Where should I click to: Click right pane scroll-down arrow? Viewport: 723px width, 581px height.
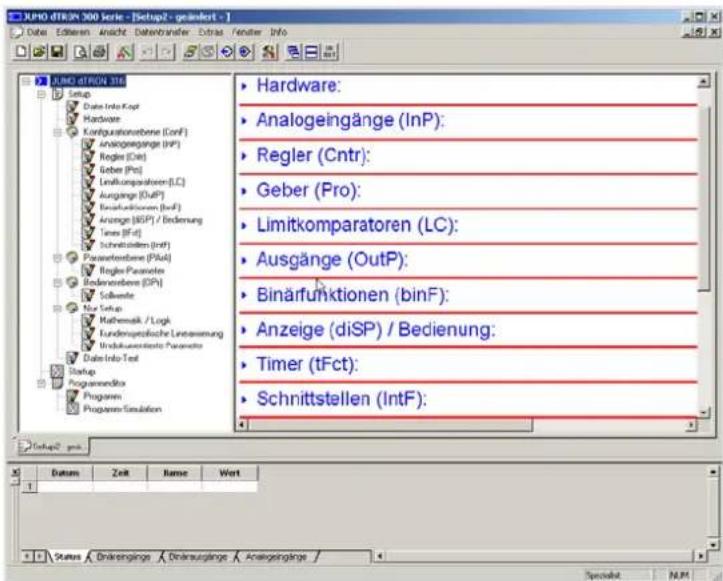click(704, 412)
